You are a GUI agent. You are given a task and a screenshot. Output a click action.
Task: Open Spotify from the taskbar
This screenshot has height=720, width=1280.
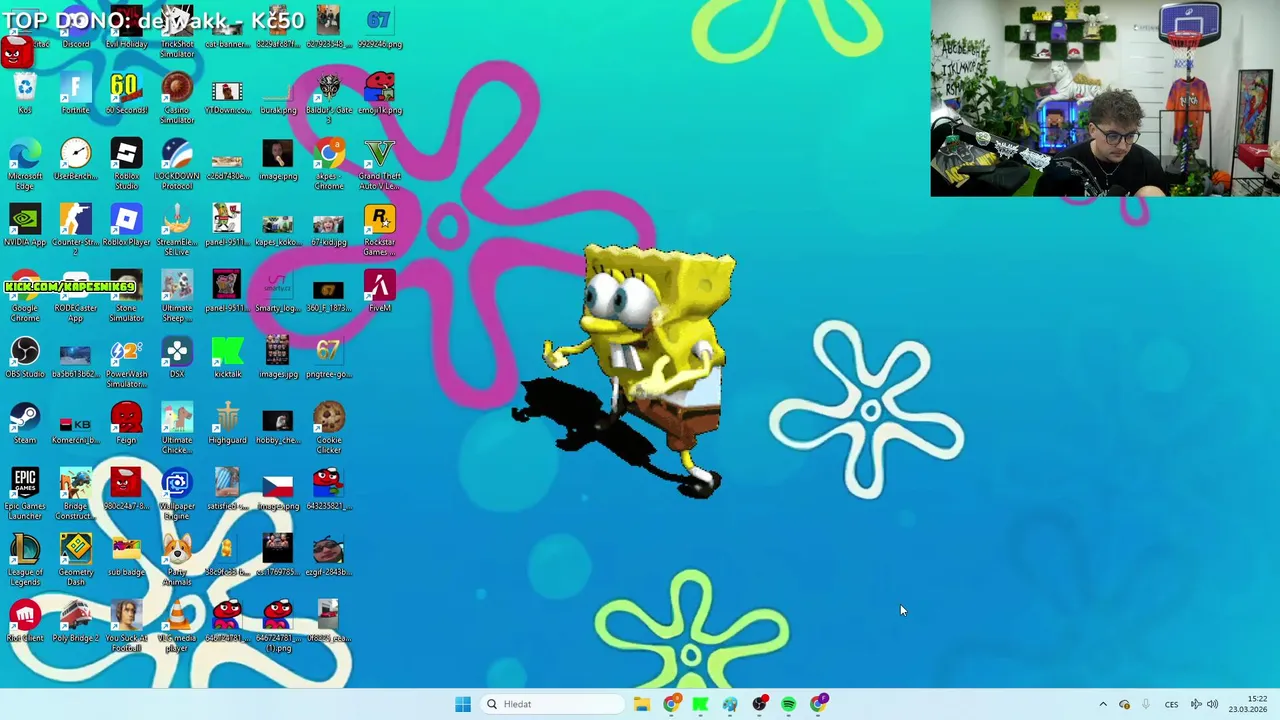789,704
